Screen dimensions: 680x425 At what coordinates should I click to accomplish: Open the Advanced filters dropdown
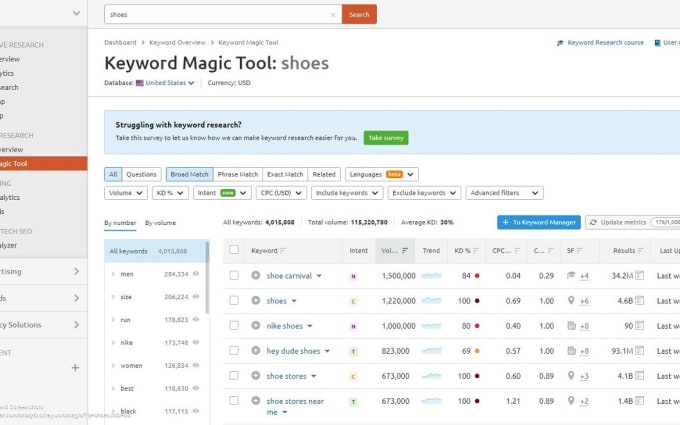(504, 193)
